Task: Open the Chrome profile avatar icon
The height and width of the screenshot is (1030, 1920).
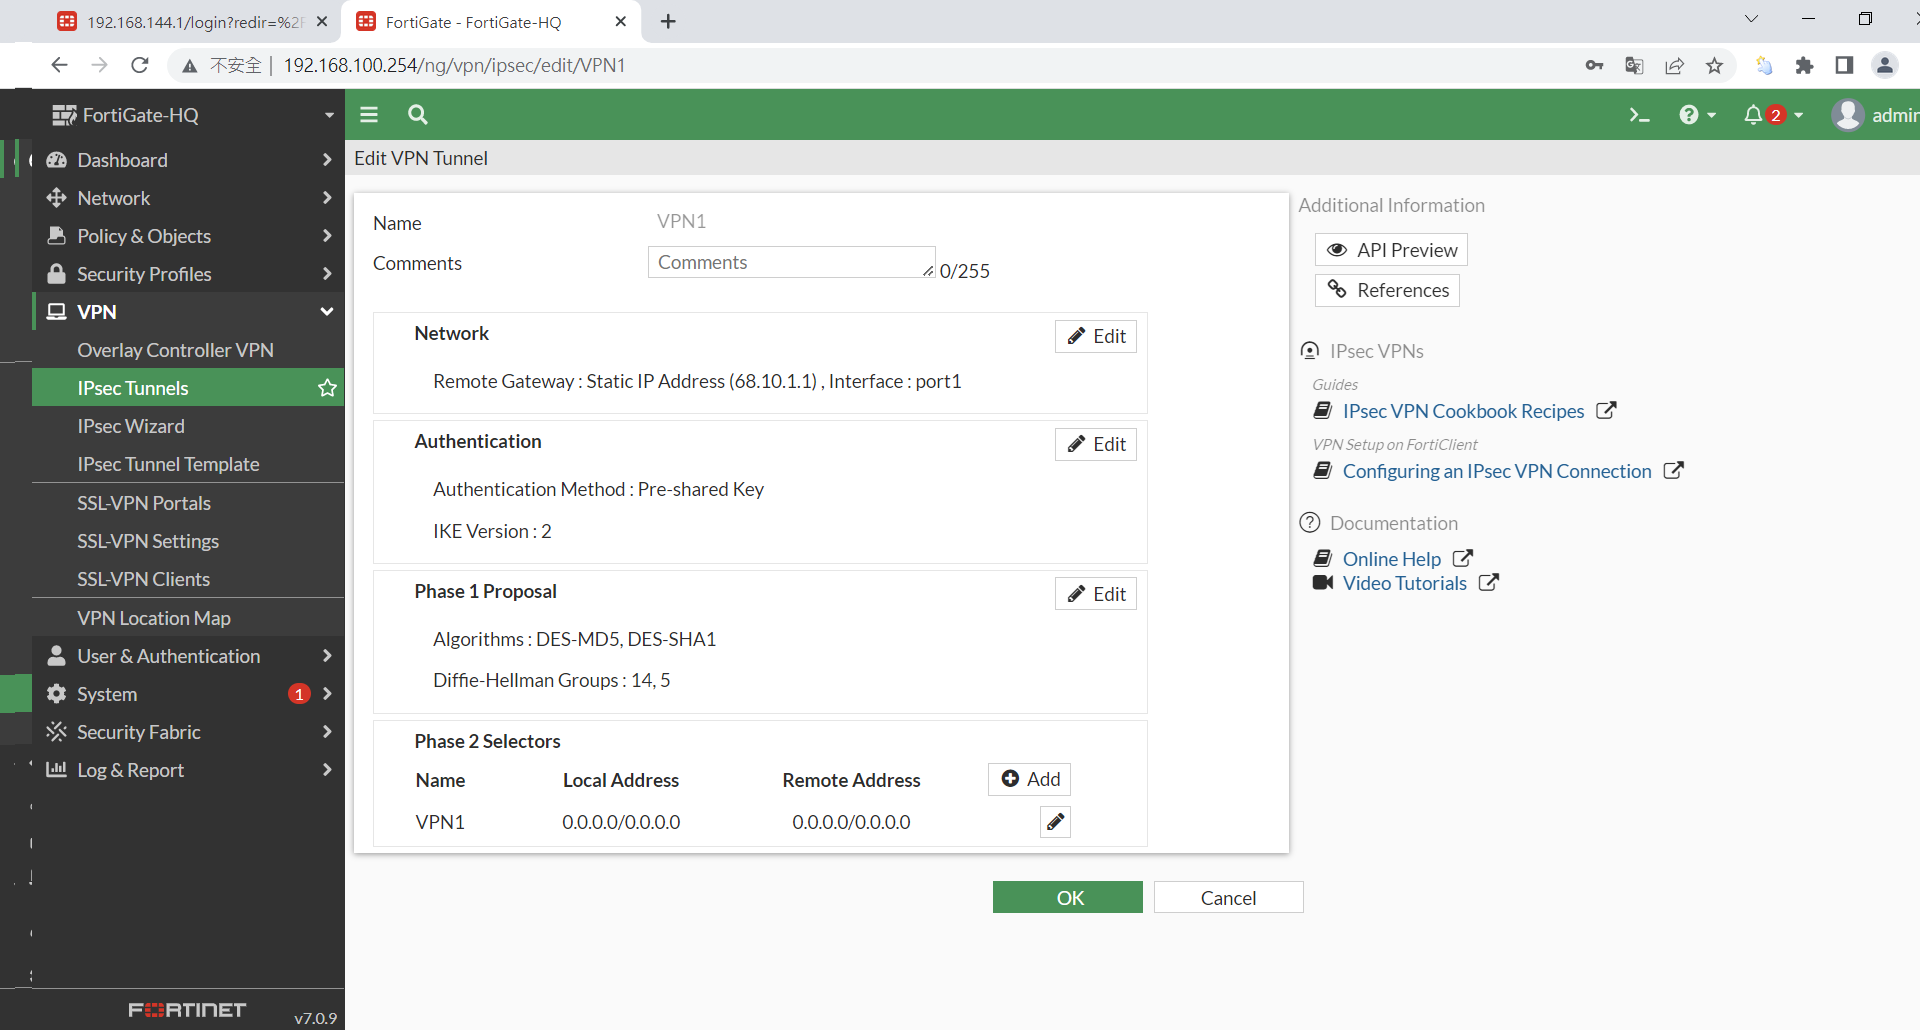Action: point(1885,66)
